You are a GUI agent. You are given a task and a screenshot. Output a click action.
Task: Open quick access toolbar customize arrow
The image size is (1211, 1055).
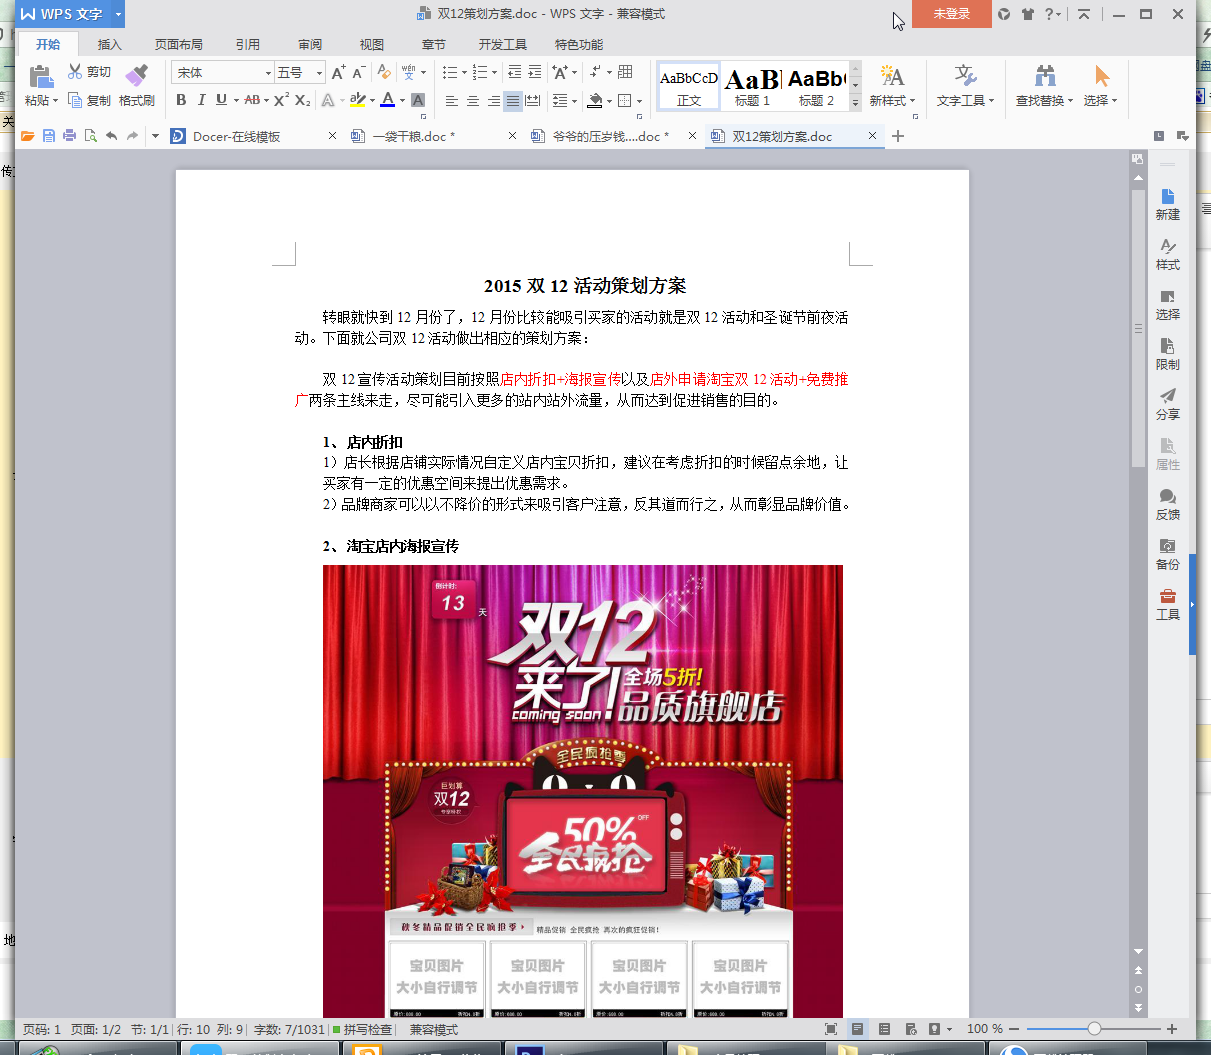155,136
